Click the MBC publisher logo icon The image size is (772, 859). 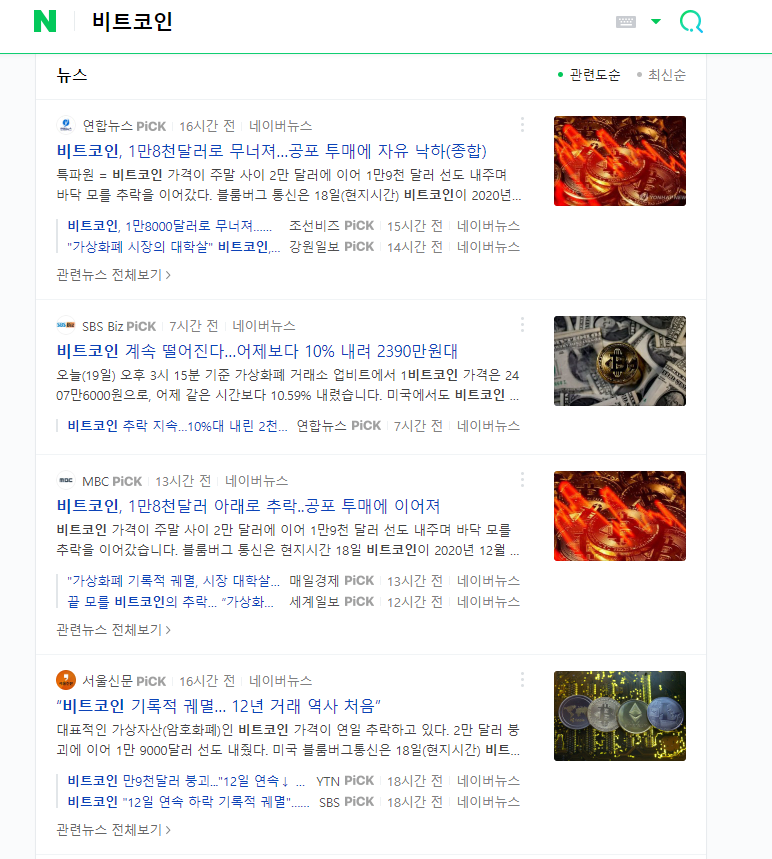tap(66, 480)
